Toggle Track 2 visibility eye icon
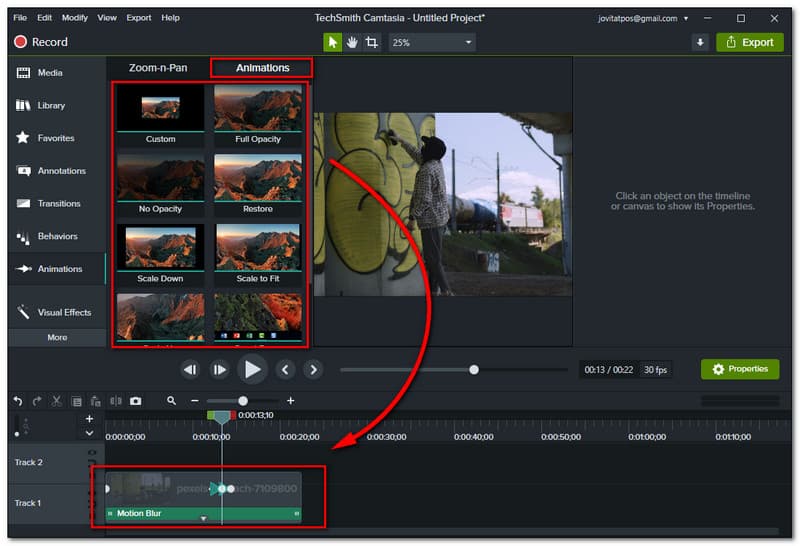Image resolution: width=800 pixels, height=546 pixels. tap(92, 453)
